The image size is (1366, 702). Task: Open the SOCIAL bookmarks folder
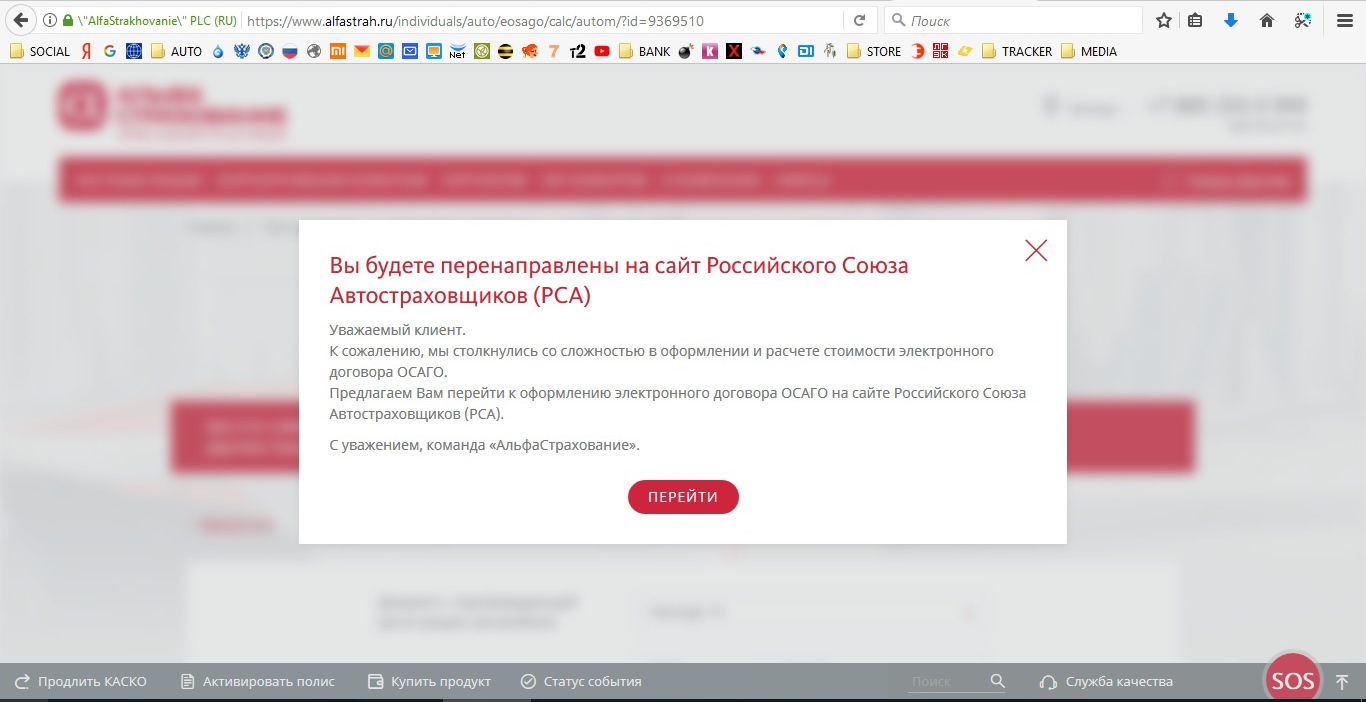coord(40,51)
